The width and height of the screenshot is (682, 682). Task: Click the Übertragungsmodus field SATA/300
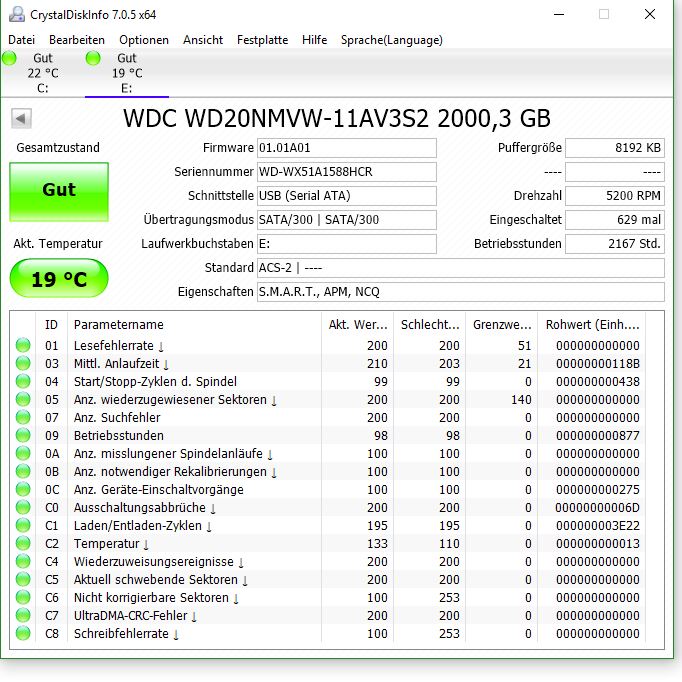347,220
